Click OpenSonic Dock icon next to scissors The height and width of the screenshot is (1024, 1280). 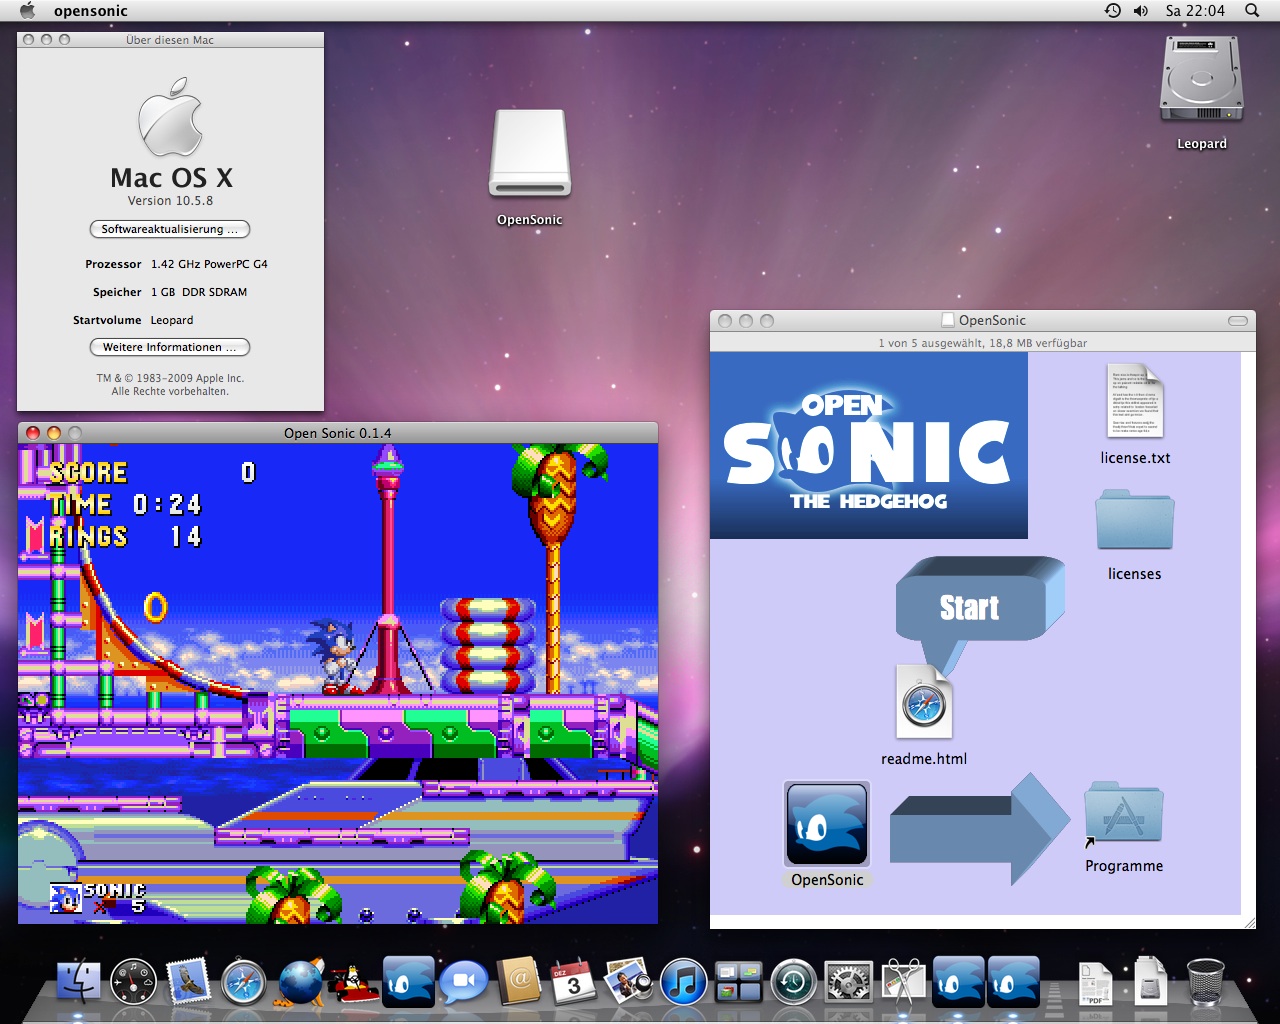point(959,982)
